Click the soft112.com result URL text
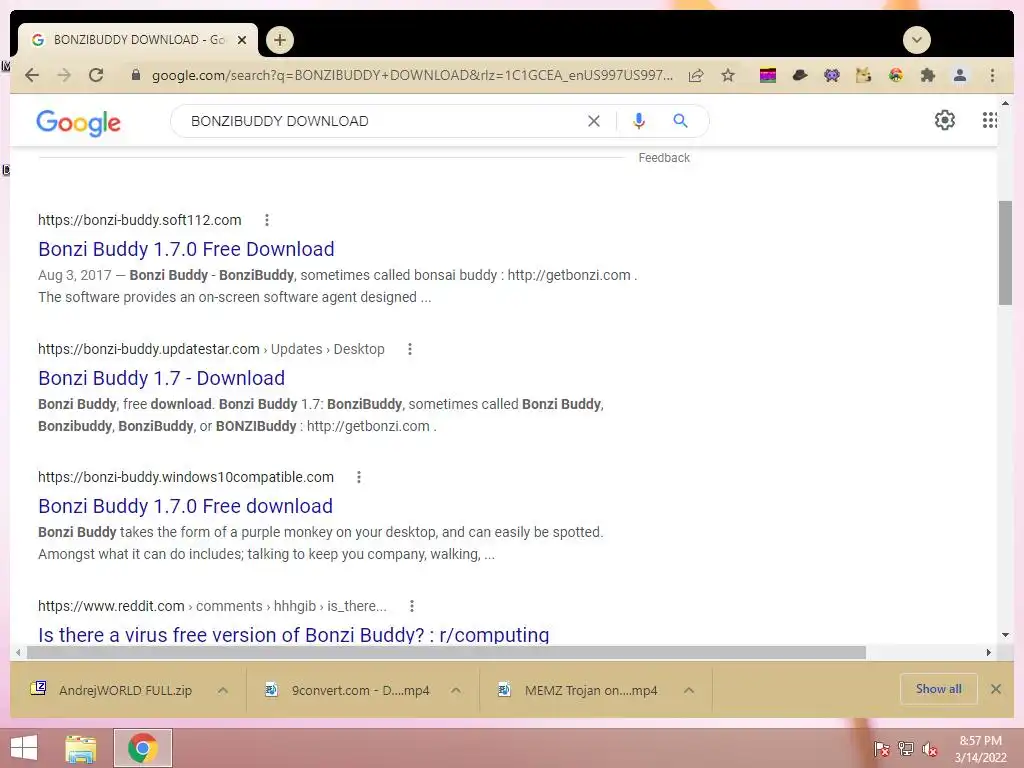 point(140,220)
